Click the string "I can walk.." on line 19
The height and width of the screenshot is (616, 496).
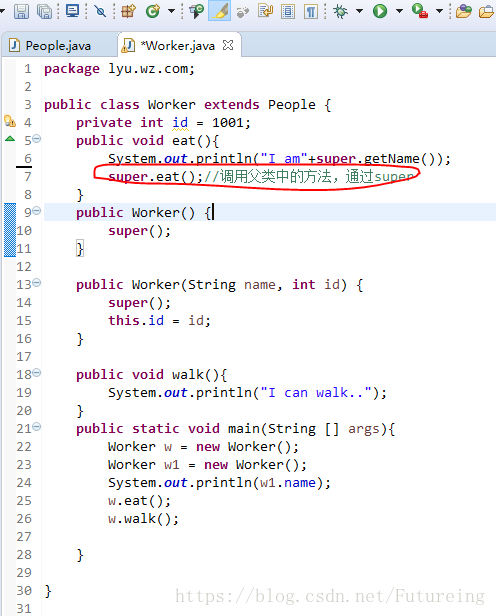(x=316, y=392)
